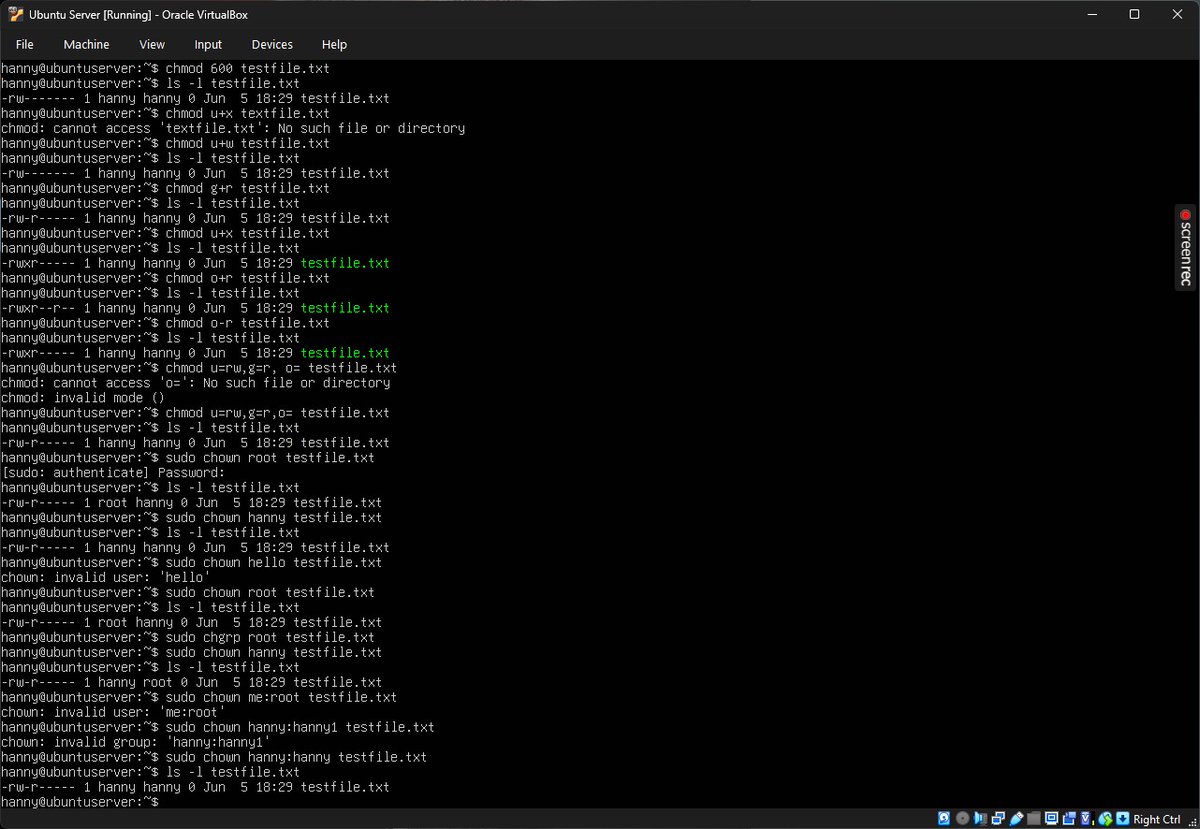
Task: Click the "cannot access 'o='" error line
Action: tap(195, 383)
